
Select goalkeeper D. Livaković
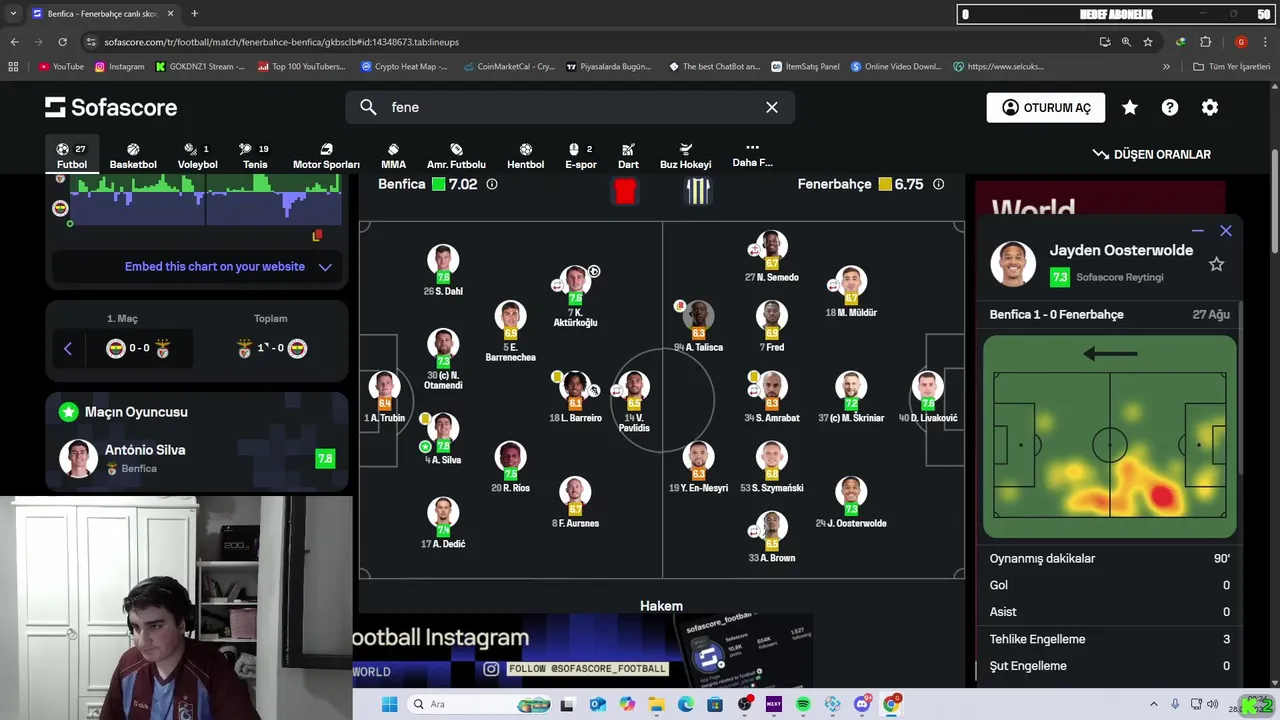click(928, 397)
